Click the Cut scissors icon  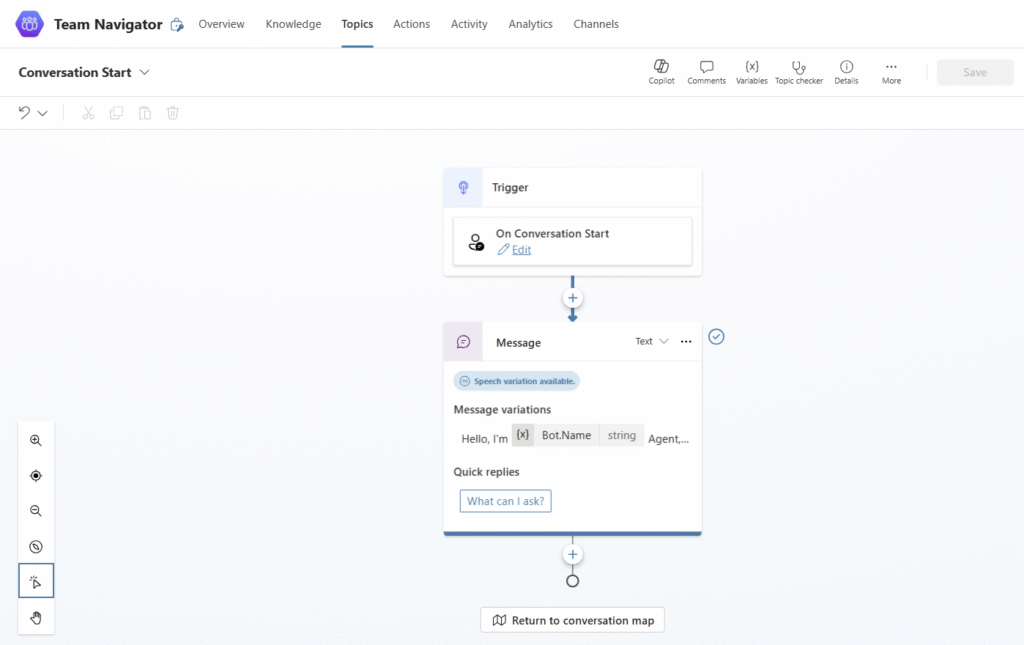(88, 113)
